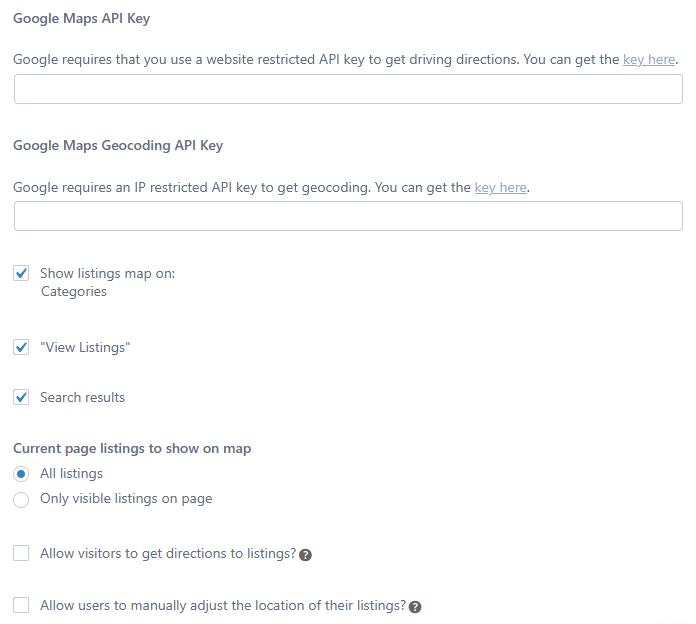The image size is (696, 624).
Task: Choose Only visible listings on page radio
Action: tap(21, 499)
